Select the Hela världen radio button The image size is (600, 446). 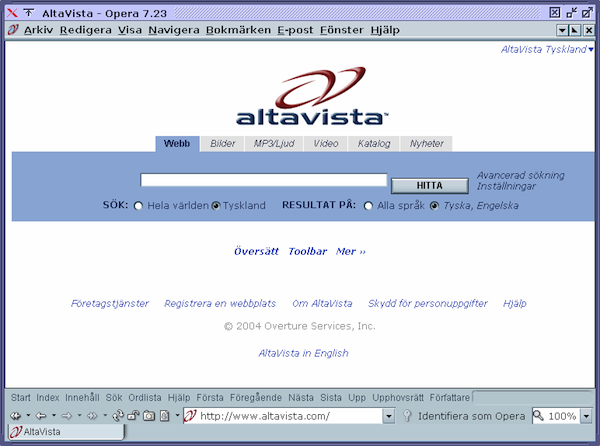click(x=138, y=206)
